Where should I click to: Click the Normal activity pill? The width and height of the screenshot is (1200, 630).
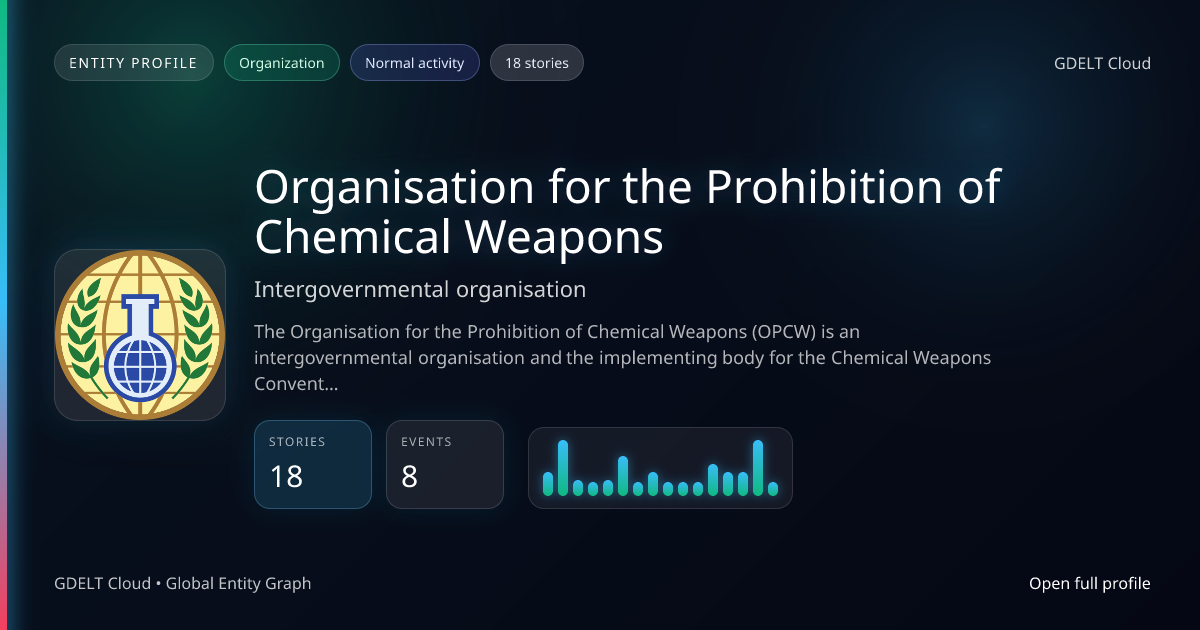click(x=415, y=63)
